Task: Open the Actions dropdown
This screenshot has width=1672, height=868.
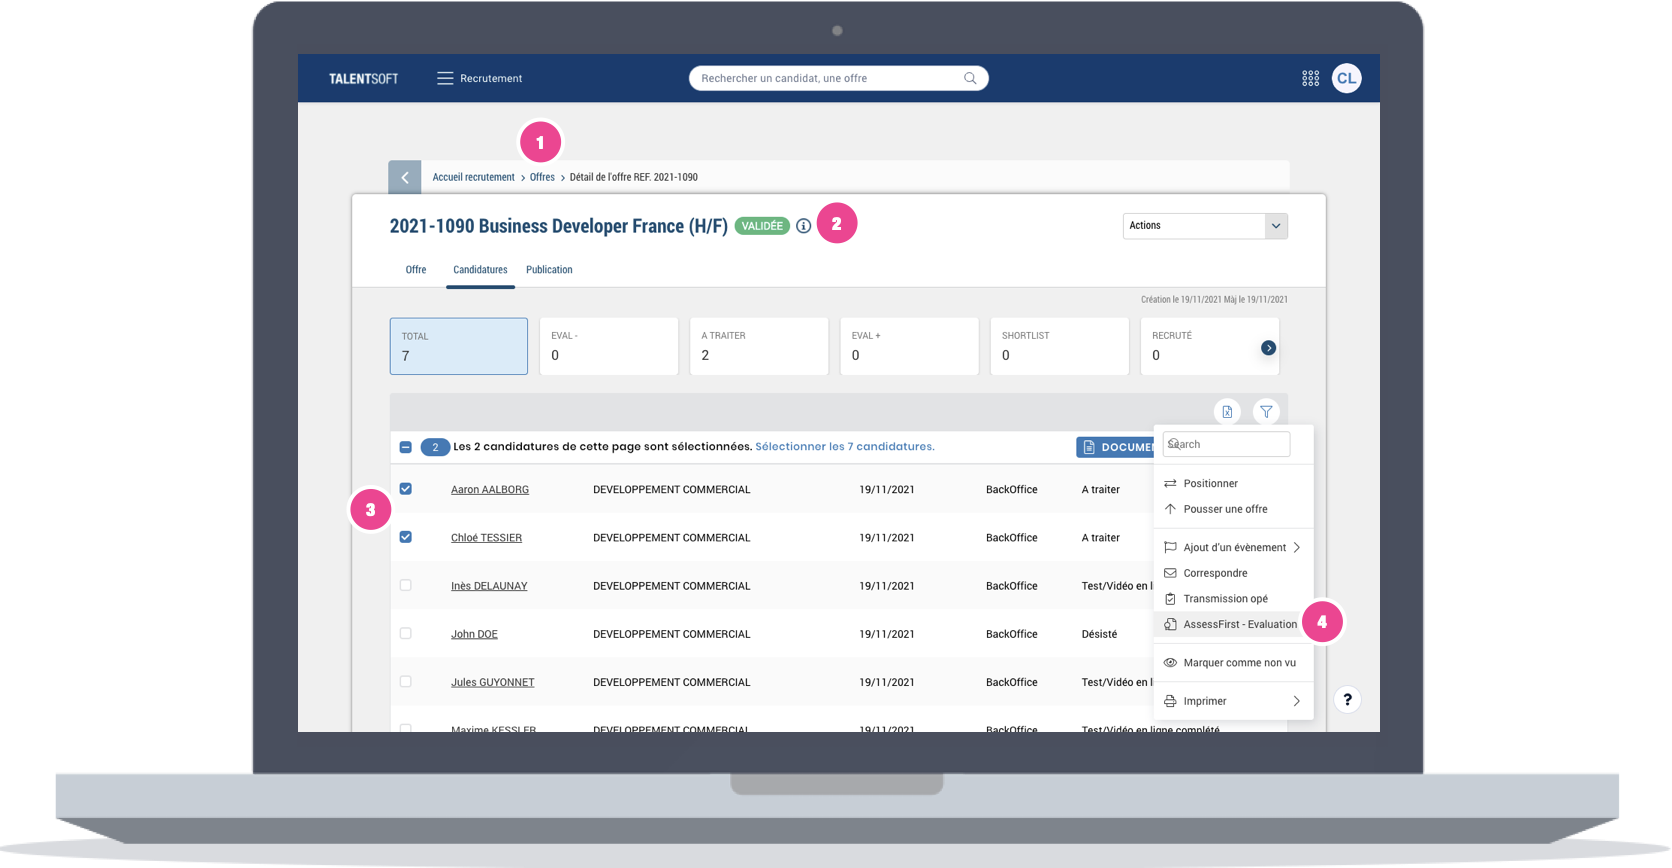Action: click(x=1204, y=226)
